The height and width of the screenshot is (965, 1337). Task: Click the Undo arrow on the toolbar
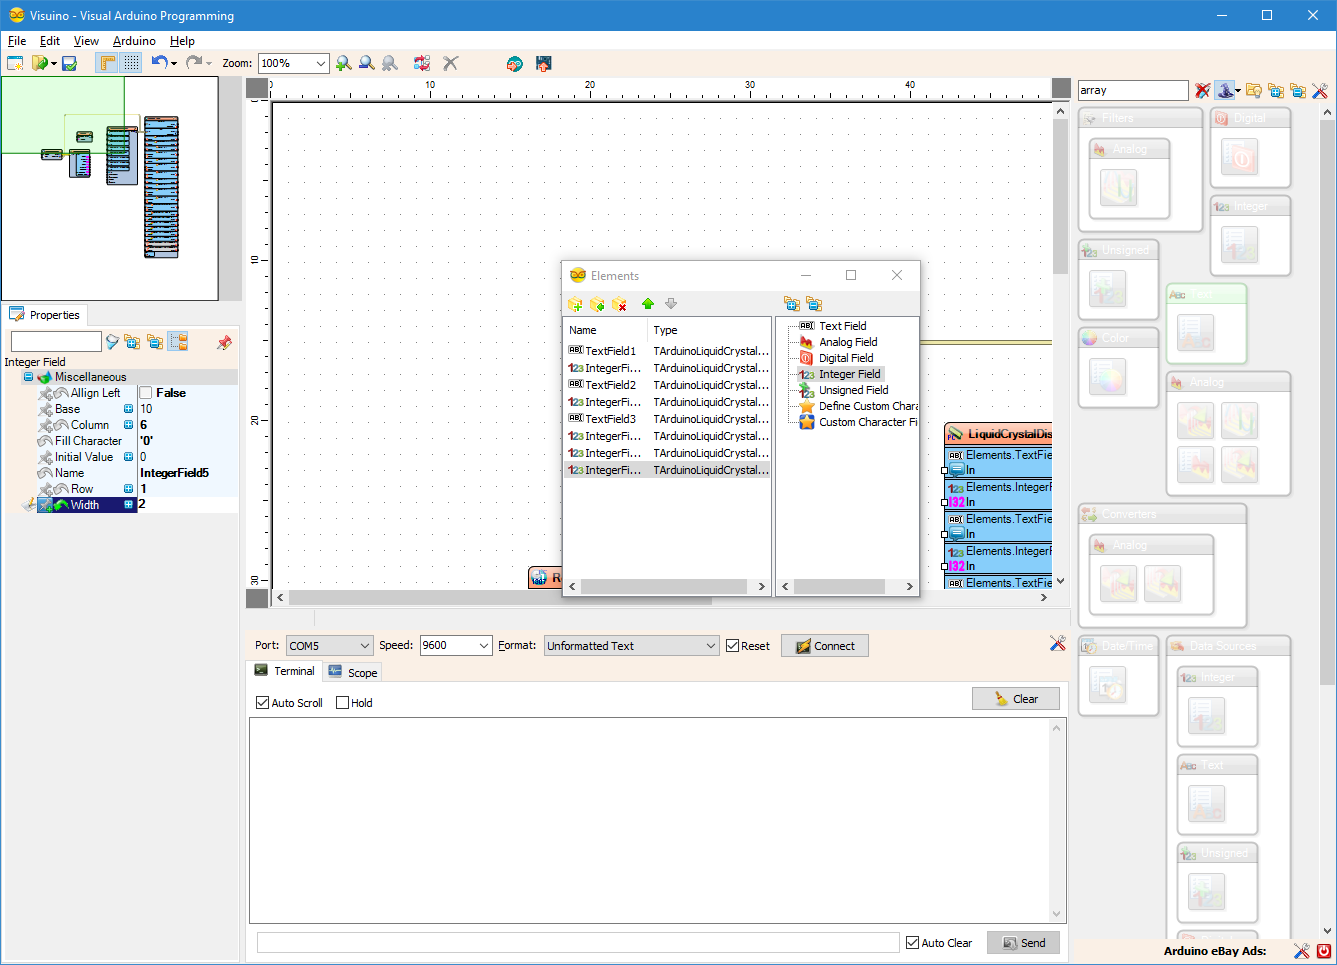coord(159,63)
